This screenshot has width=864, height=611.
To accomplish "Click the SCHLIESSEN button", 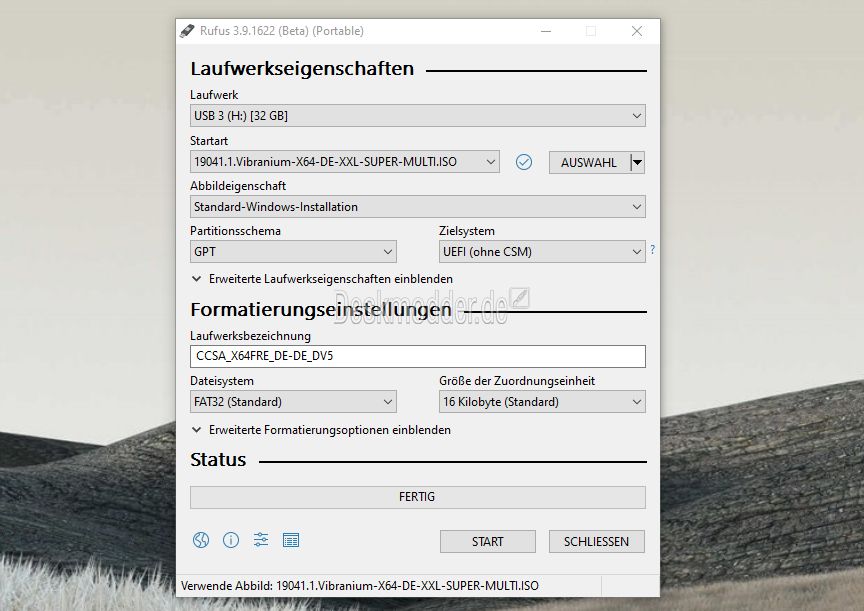I will point(597,542).
